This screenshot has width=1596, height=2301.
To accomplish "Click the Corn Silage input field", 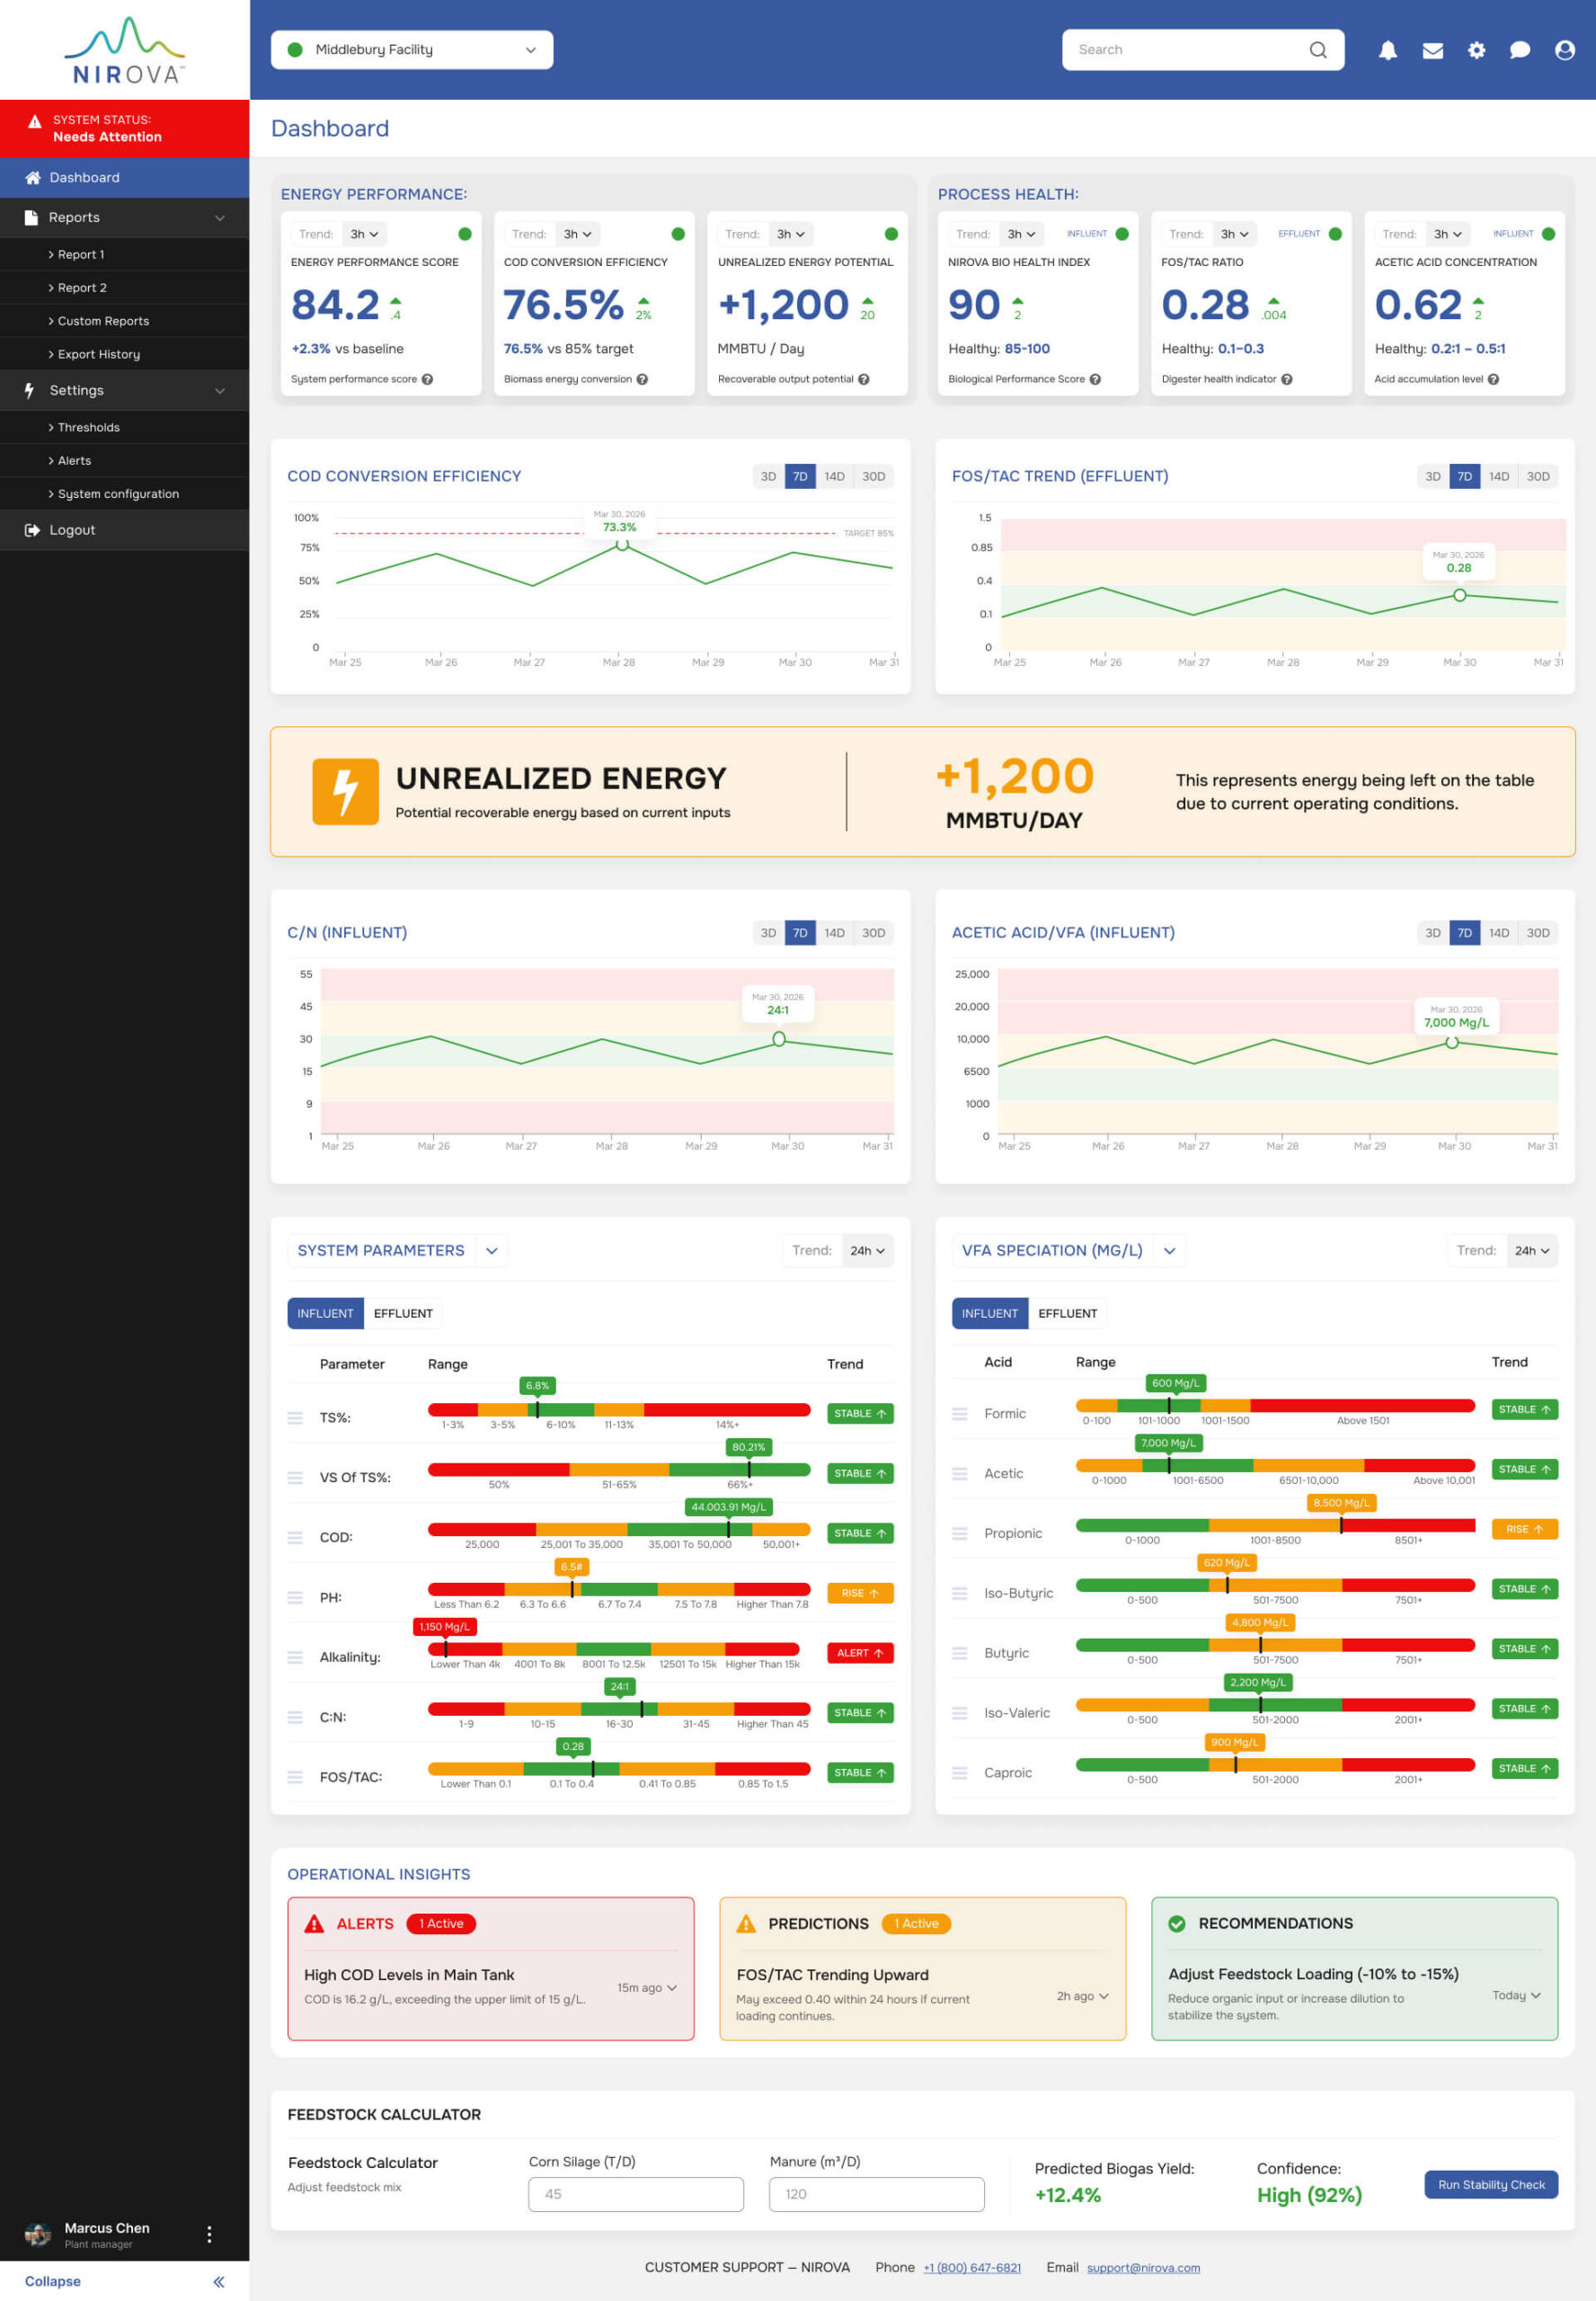I will pyautogui.click(x=635, y=2194).
